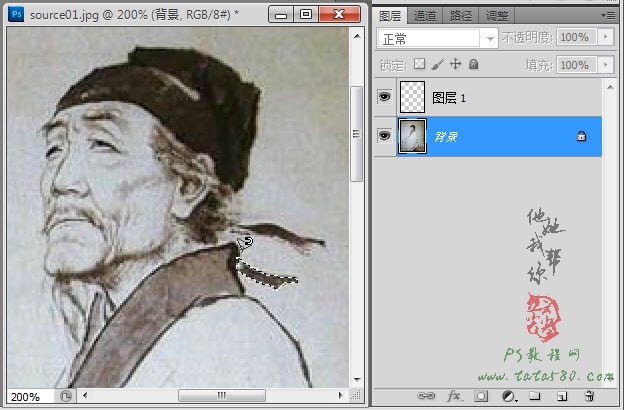The height and width of the screenshot is (410, 624).
Task: Select 背景 layer thumbnail
Action: (412, 136)
